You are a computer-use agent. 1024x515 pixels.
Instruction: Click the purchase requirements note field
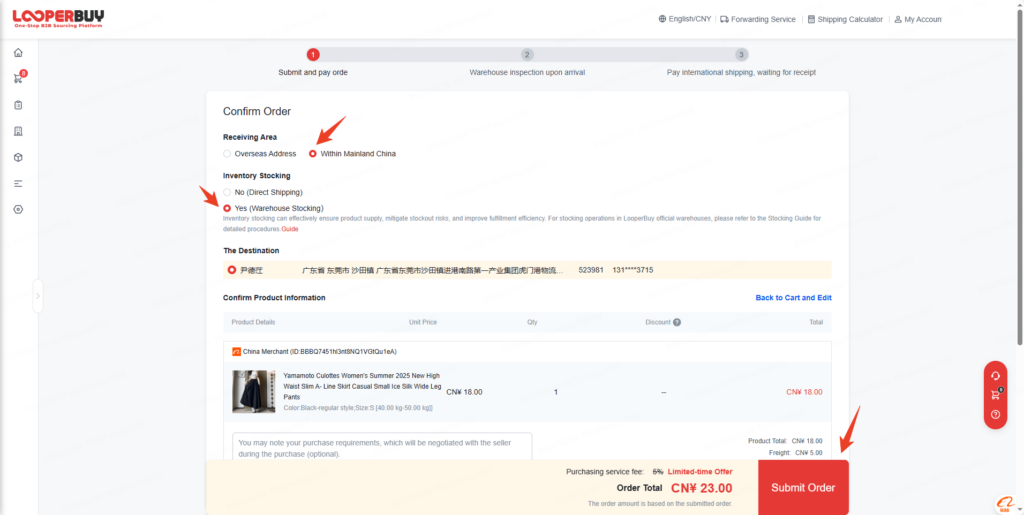382,447
